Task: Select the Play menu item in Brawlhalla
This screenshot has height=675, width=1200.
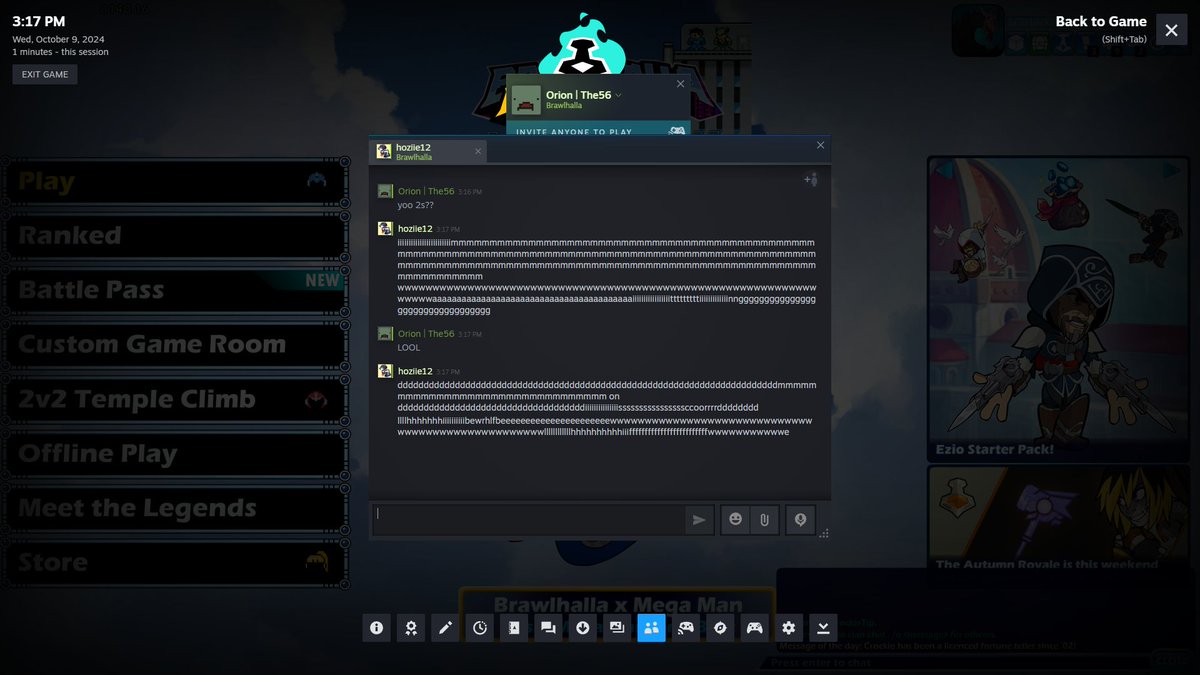Action: (x=177, y=181)
